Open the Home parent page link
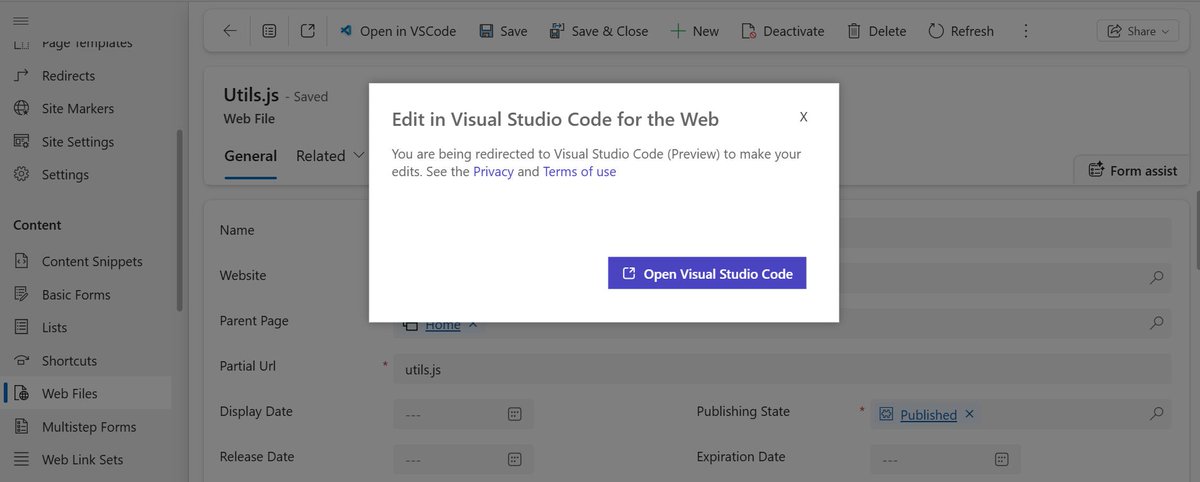 (443, 325)
